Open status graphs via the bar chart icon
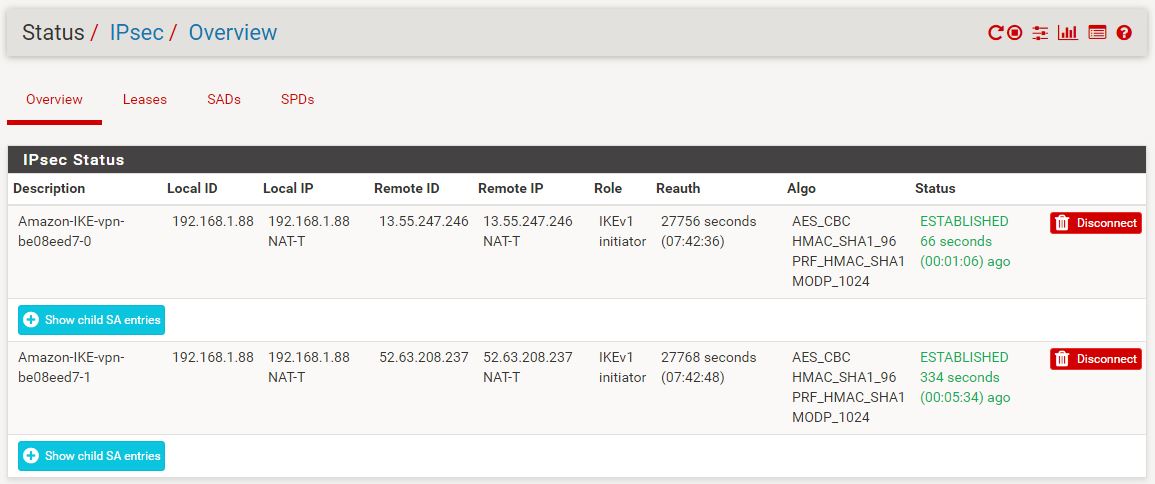Viewport: 1155px width, 484px height. (x=1067, y=32)
